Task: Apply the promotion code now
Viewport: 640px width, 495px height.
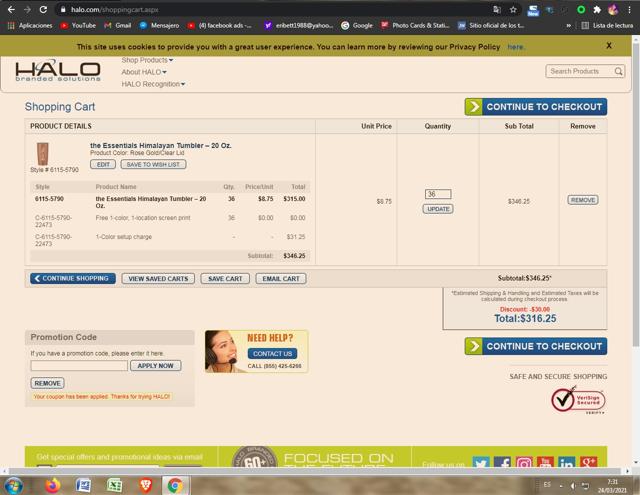Action: pos(156,366)
